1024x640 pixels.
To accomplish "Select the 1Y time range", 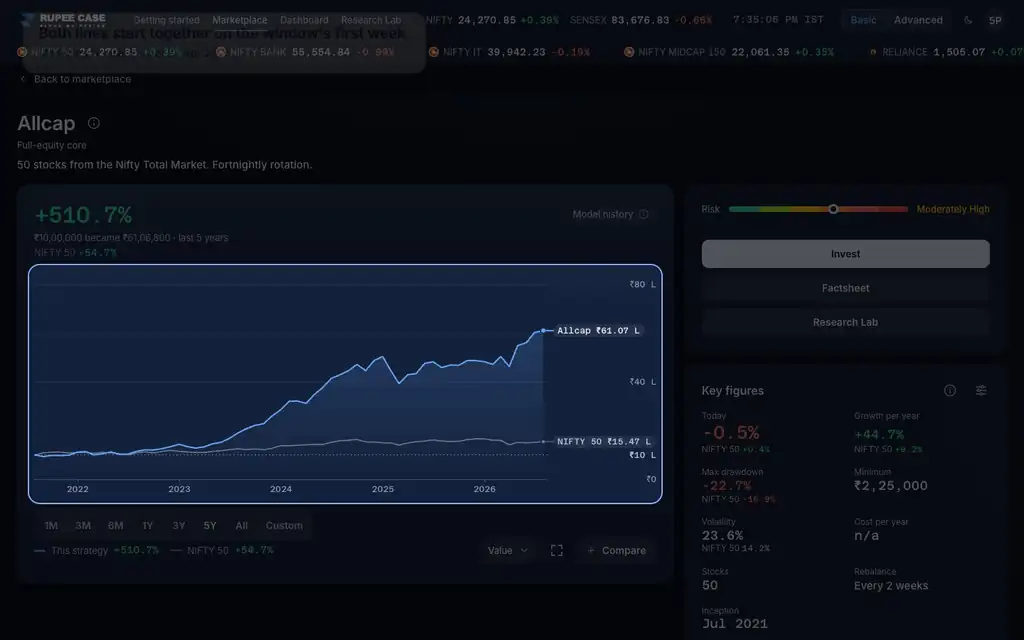I will point(148,526).
